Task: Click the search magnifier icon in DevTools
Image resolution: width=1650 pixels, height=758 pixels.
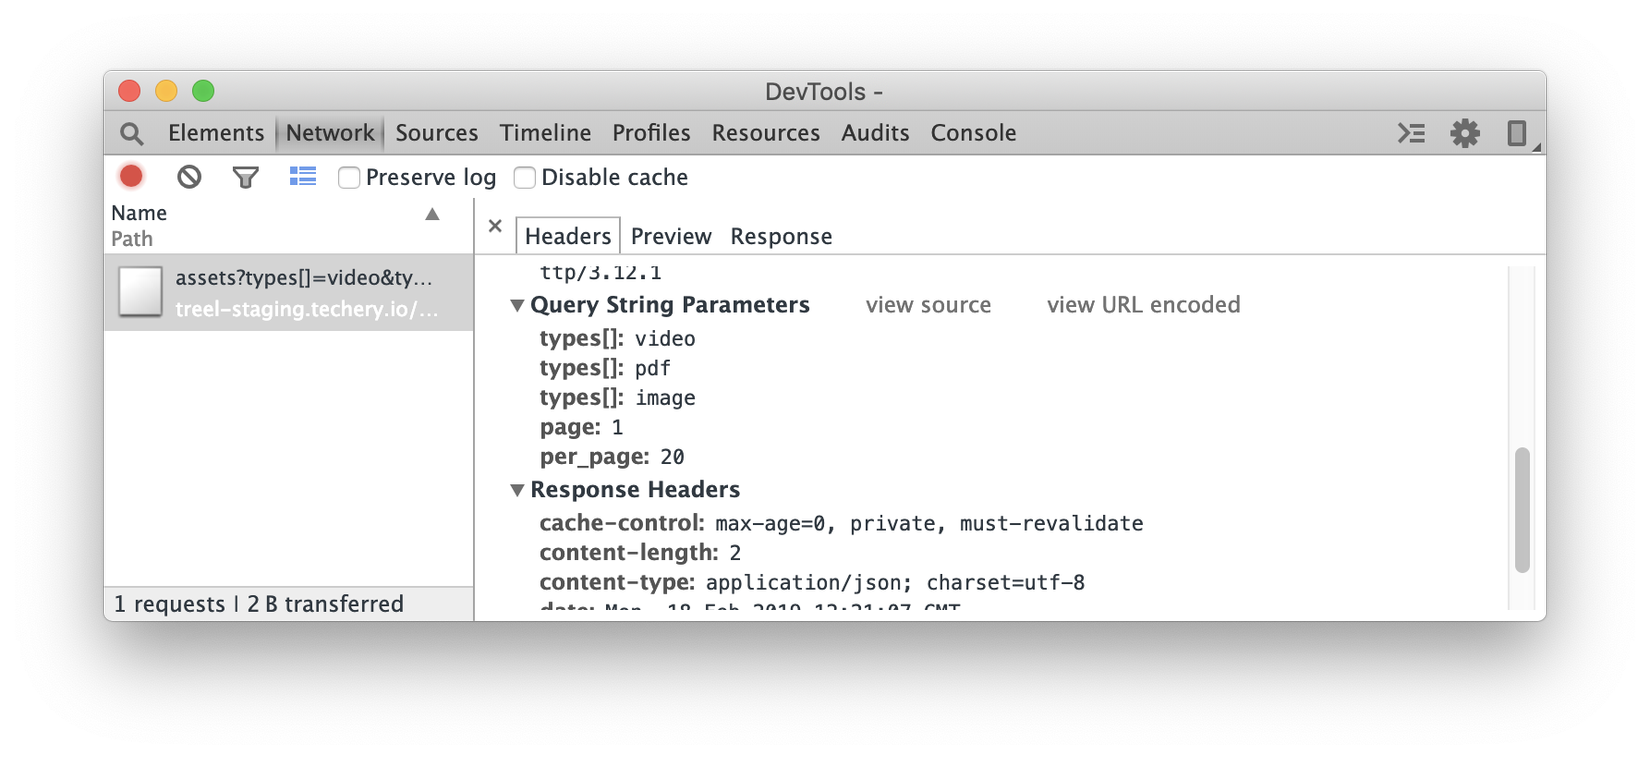Action: click(x=131, y=133)
